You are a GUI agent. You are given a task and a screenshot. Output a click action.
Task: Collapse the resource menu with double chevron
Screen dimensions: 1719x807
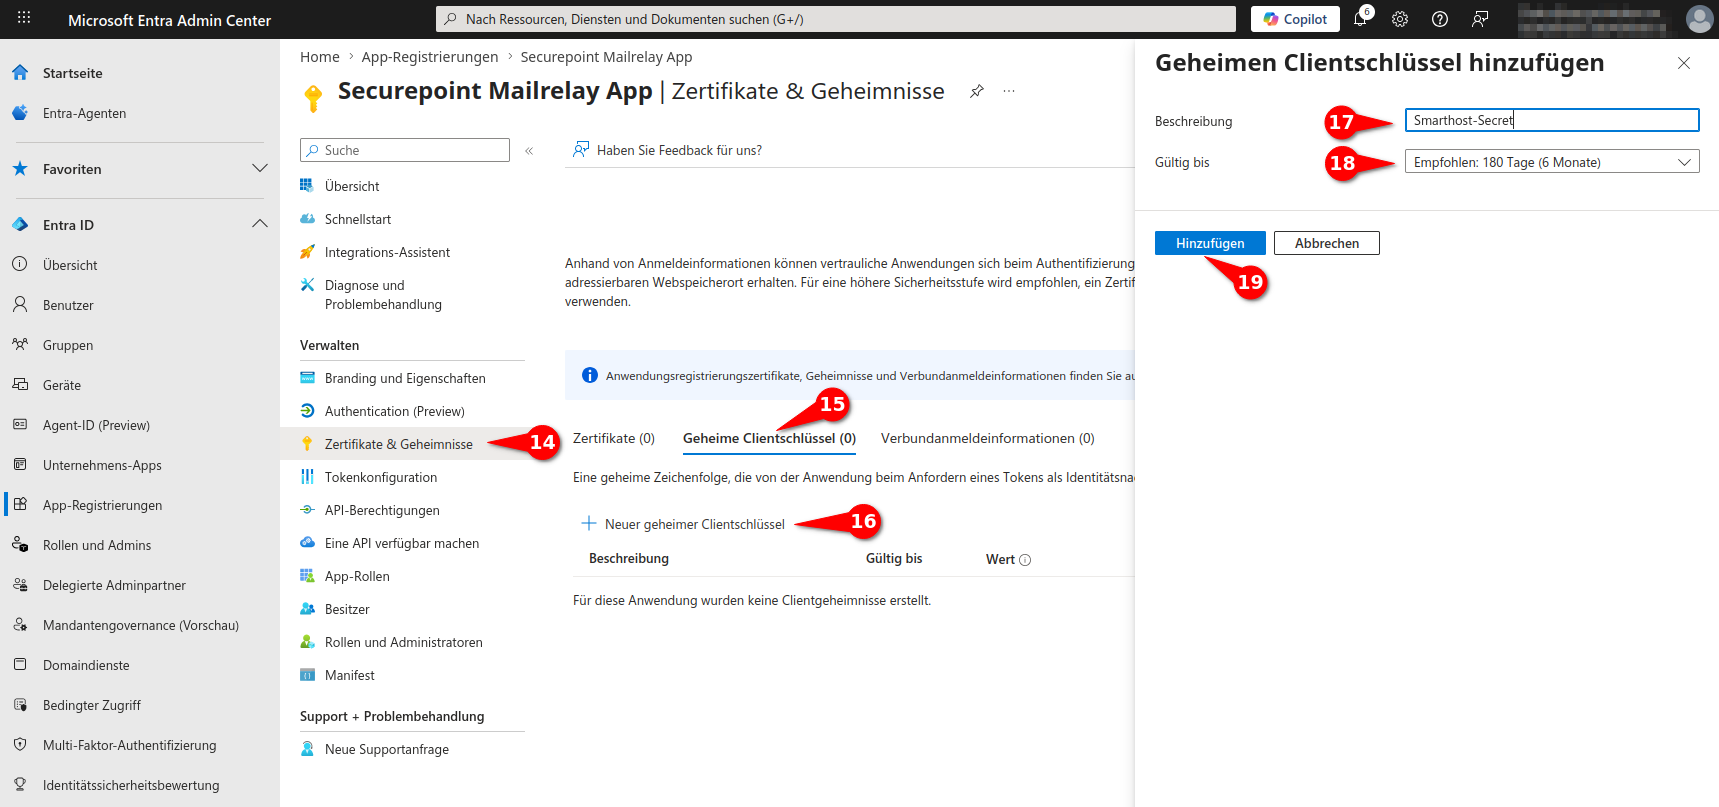(x=529, y=151)
